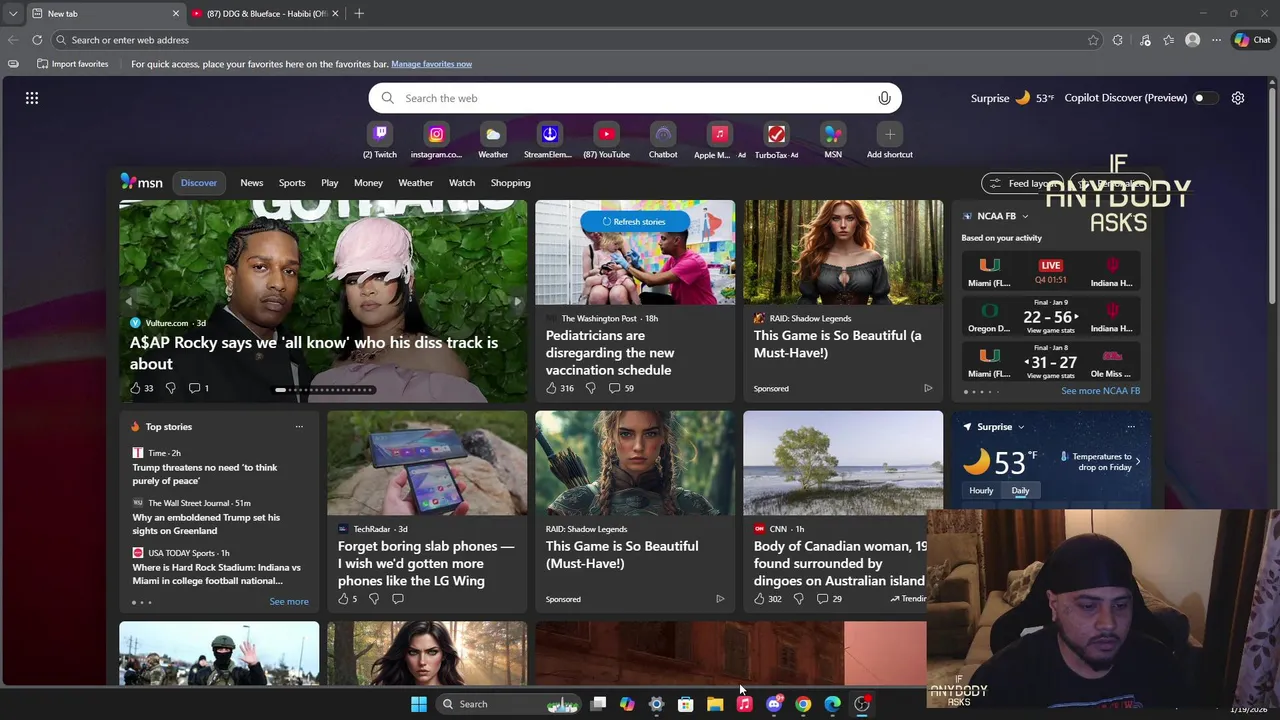Open the Instagram shortcut tile
Image resolution: width=1280 pixels, height=720 pixels.
pyautogui.click(x=436, y=134)
